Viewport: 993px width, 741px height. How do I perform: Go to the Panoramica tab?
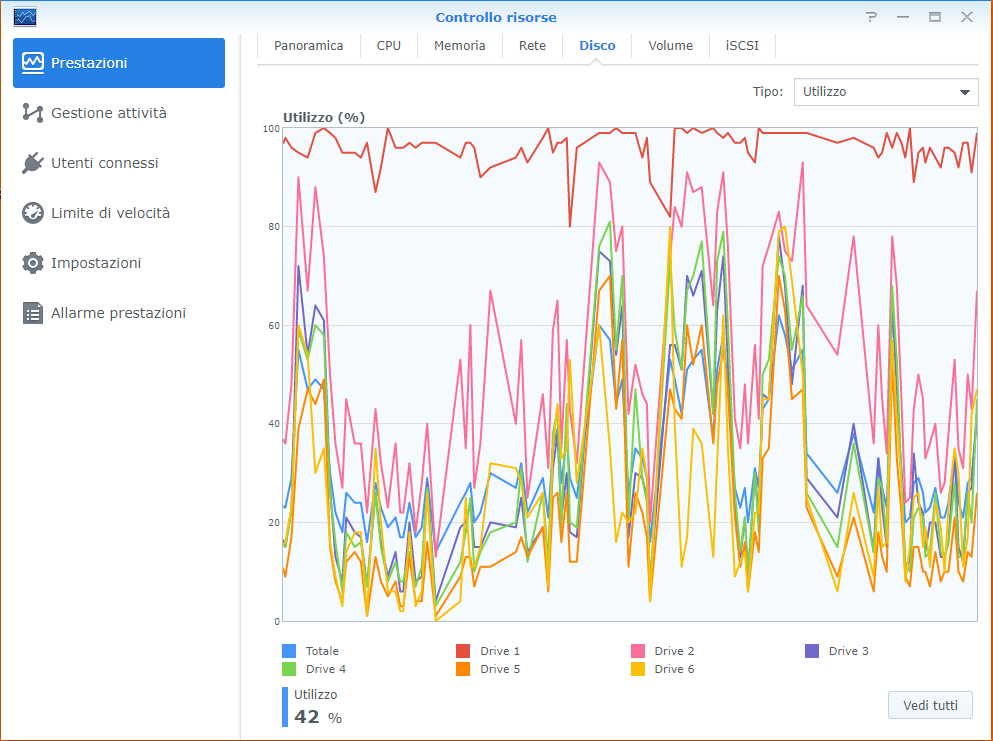click(x=309, y=46)
